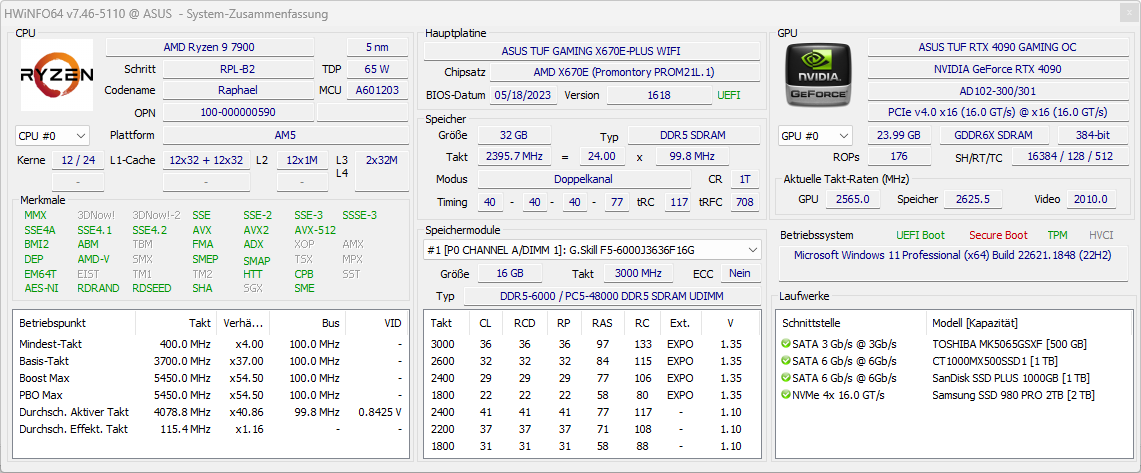Image resolution: width=1141 pixels, height=473 pixels.
Task: Click the Samsung SSD 980 PRO 2TB entry
Action: pyautogui.click(x=1013, y=395)
